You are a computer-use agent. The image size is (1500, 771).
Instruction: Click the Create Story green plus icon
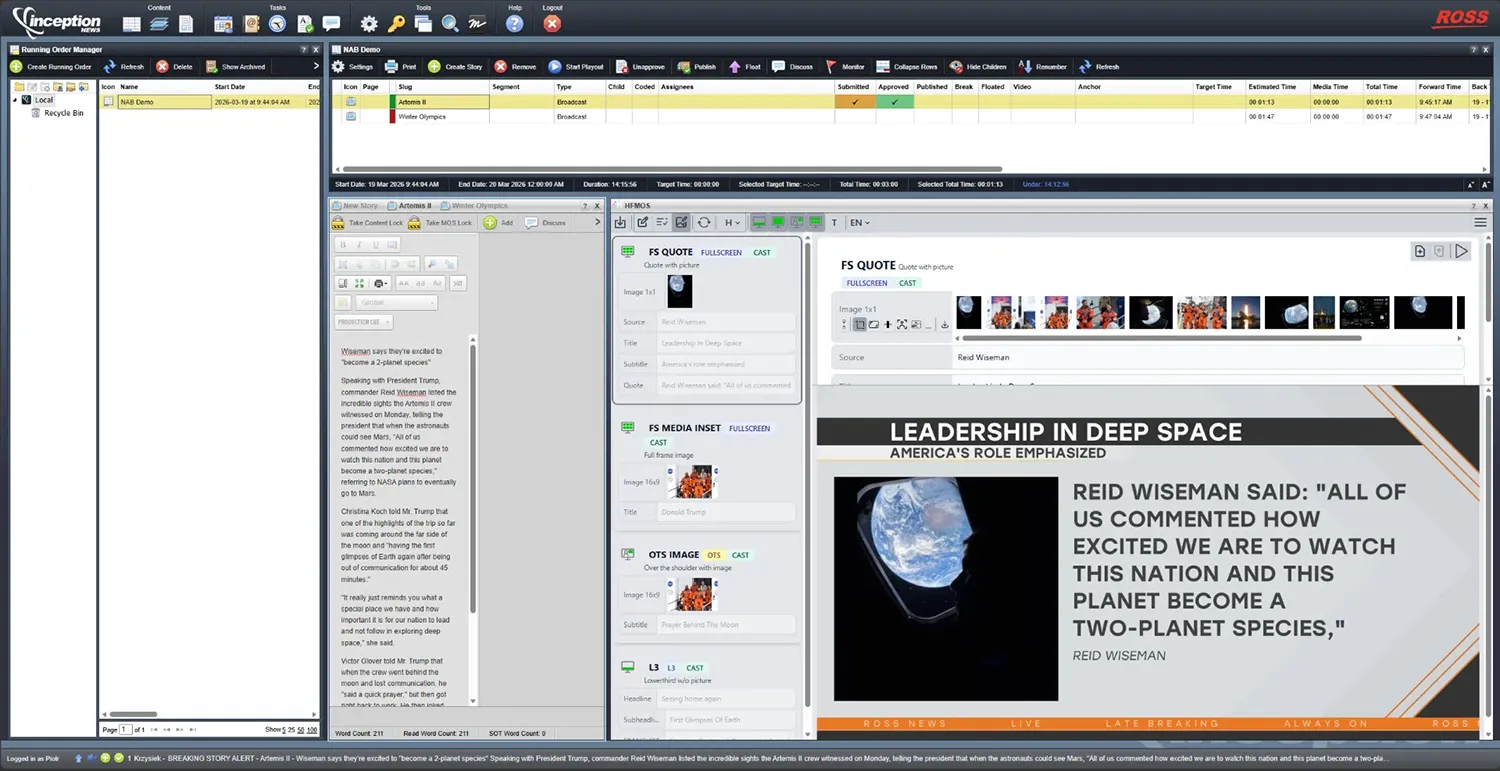pos(434,67)
